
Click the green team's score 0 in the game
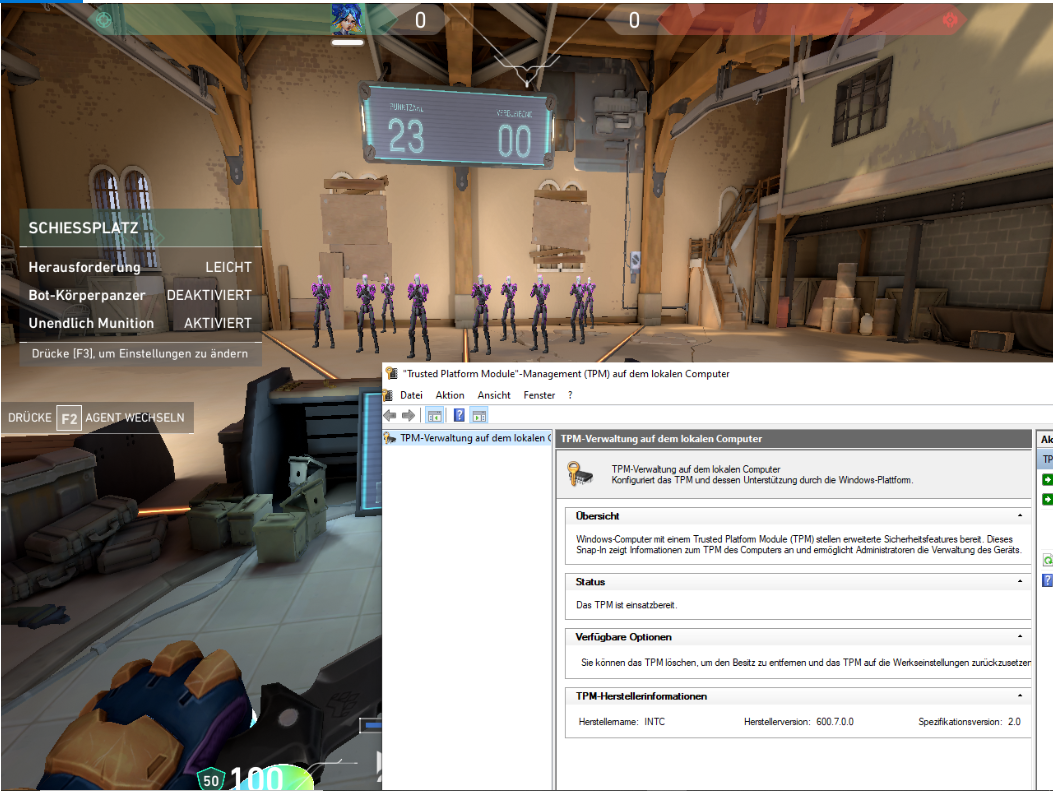pyautogui.click(x=420, y=20)
